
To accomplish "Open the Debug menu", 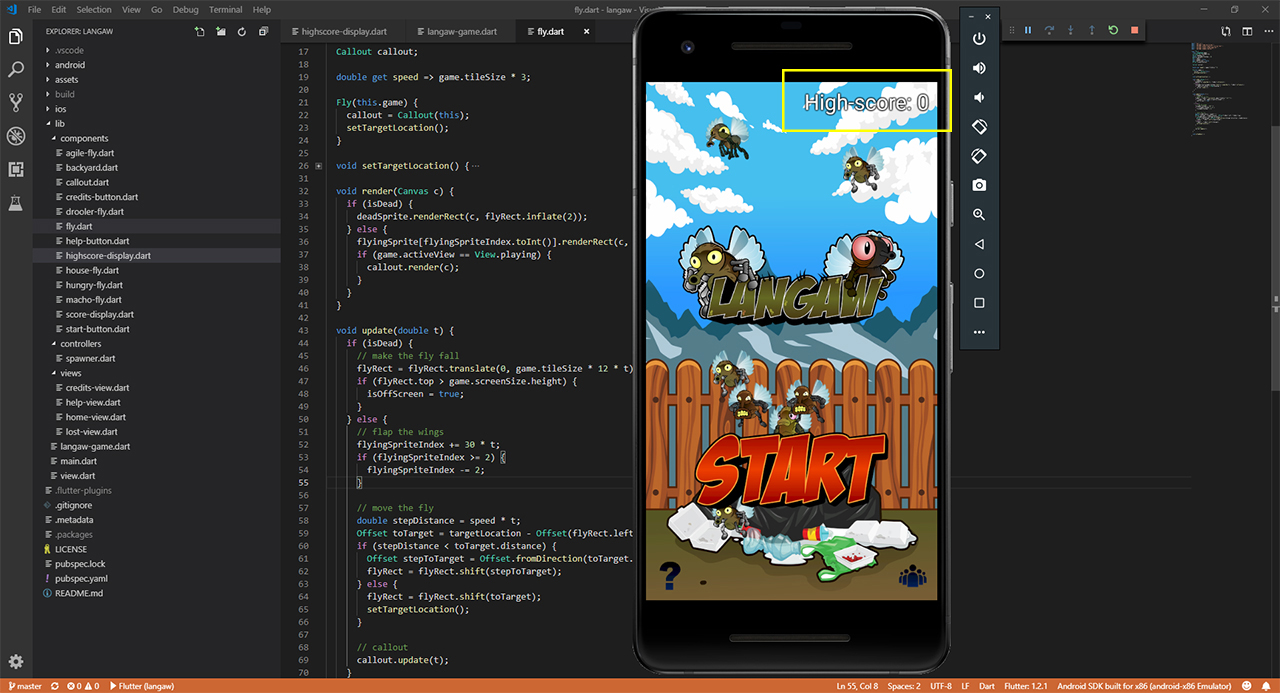I will pos(186,10).
